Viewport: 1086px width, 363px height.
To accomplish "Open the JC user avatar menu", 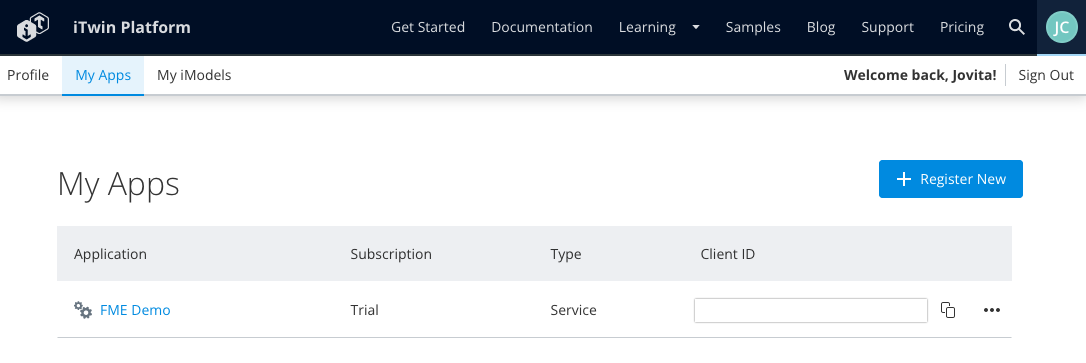I will click(1061, 28).
